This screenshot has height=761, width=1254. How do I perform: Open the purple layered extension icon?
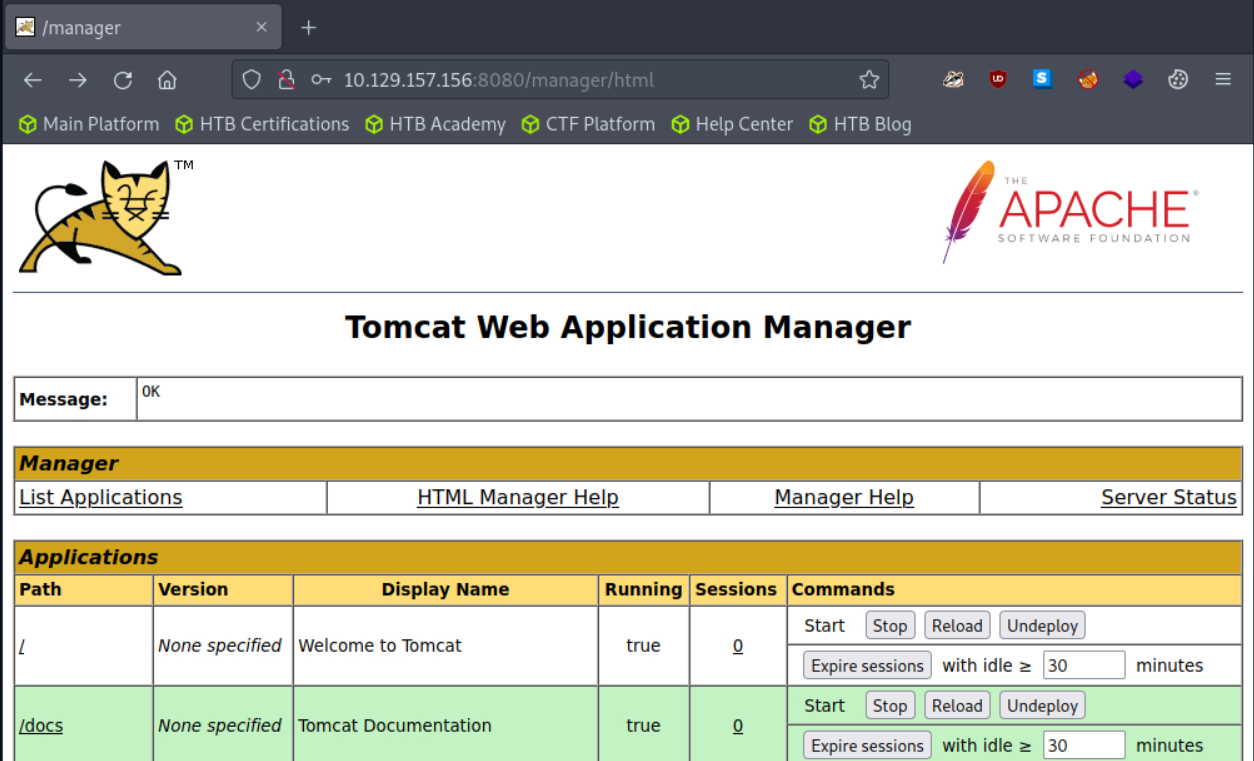1133,79
